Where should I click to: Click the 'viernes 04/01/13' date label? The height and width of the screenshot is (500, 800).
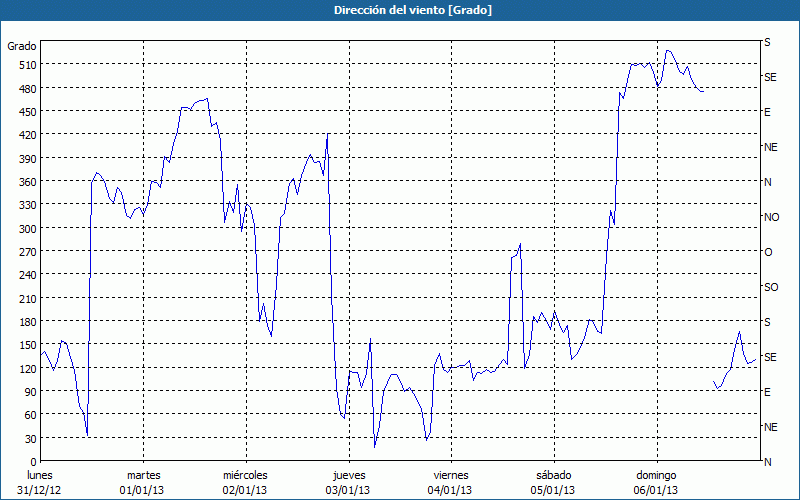pyautogui.click(x=451, y=482)
